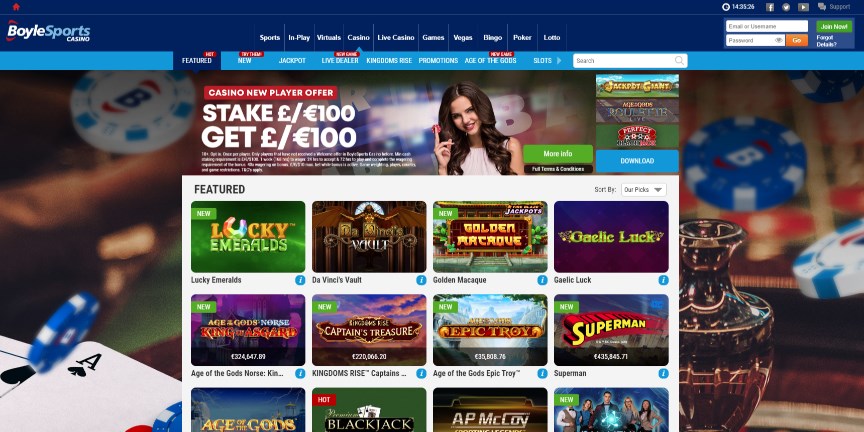Open the Promotions tab

[438, 61]
